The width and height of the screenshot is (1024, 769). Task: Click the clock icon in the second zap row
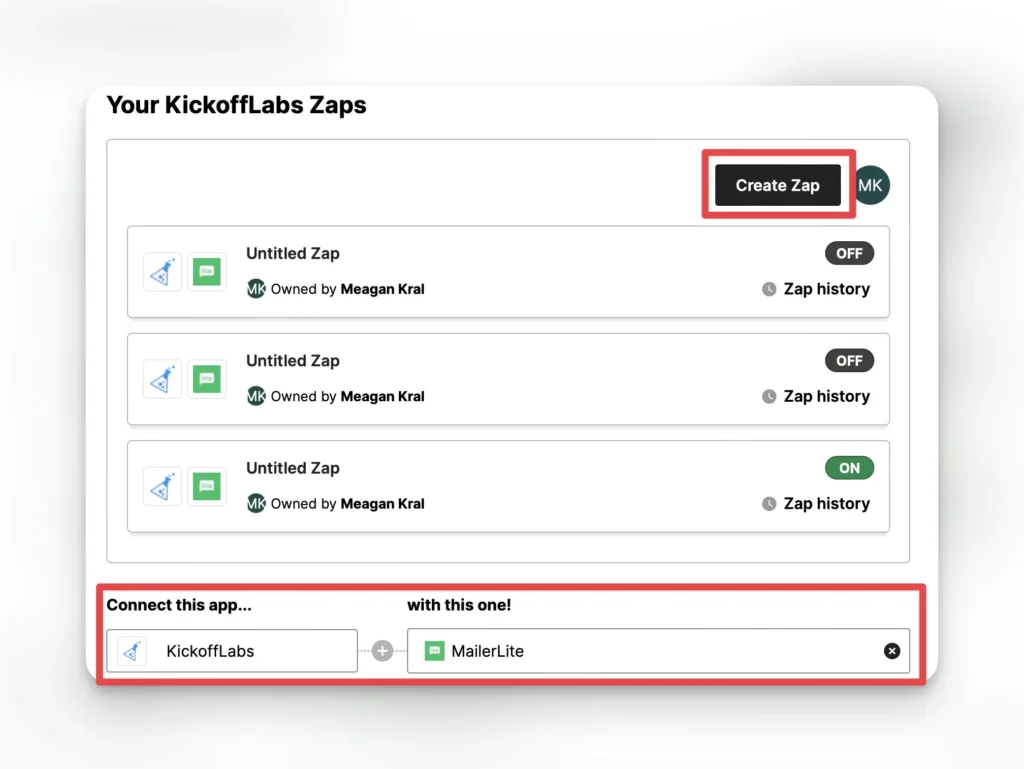click(x=769, y=396)
